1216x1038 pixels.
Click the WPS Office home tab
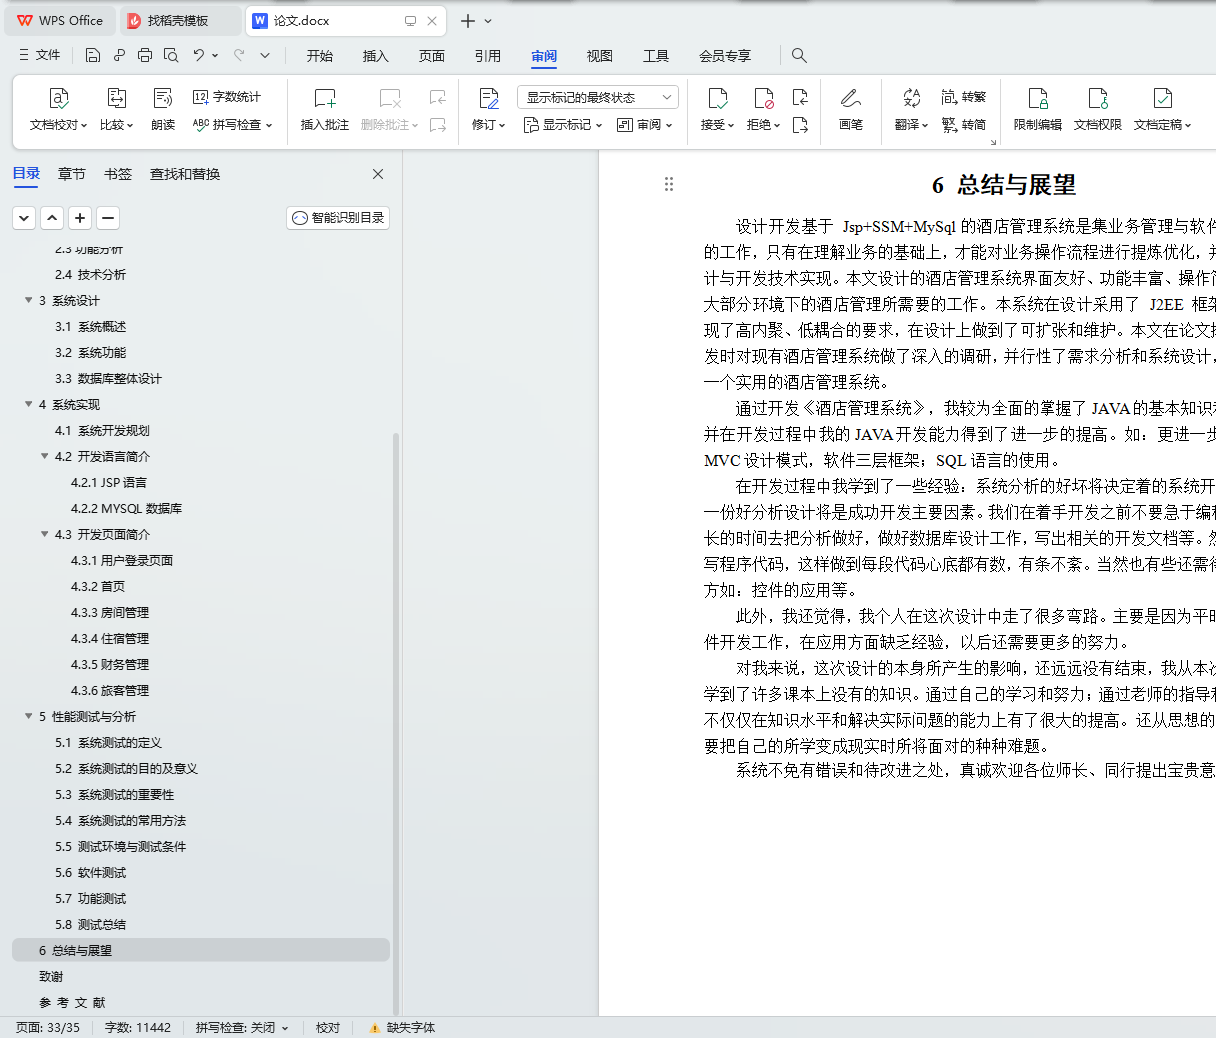[60, 20]
